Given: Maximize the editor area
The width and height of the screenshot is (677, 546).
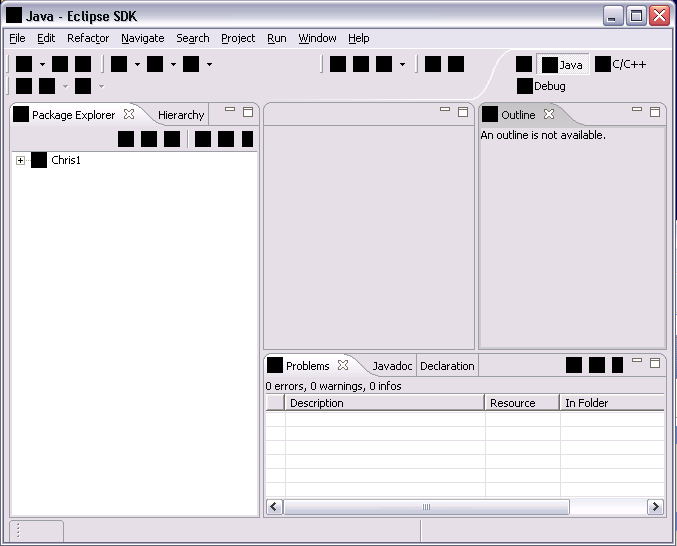Looking at the screenshot, I should [463, 112].
